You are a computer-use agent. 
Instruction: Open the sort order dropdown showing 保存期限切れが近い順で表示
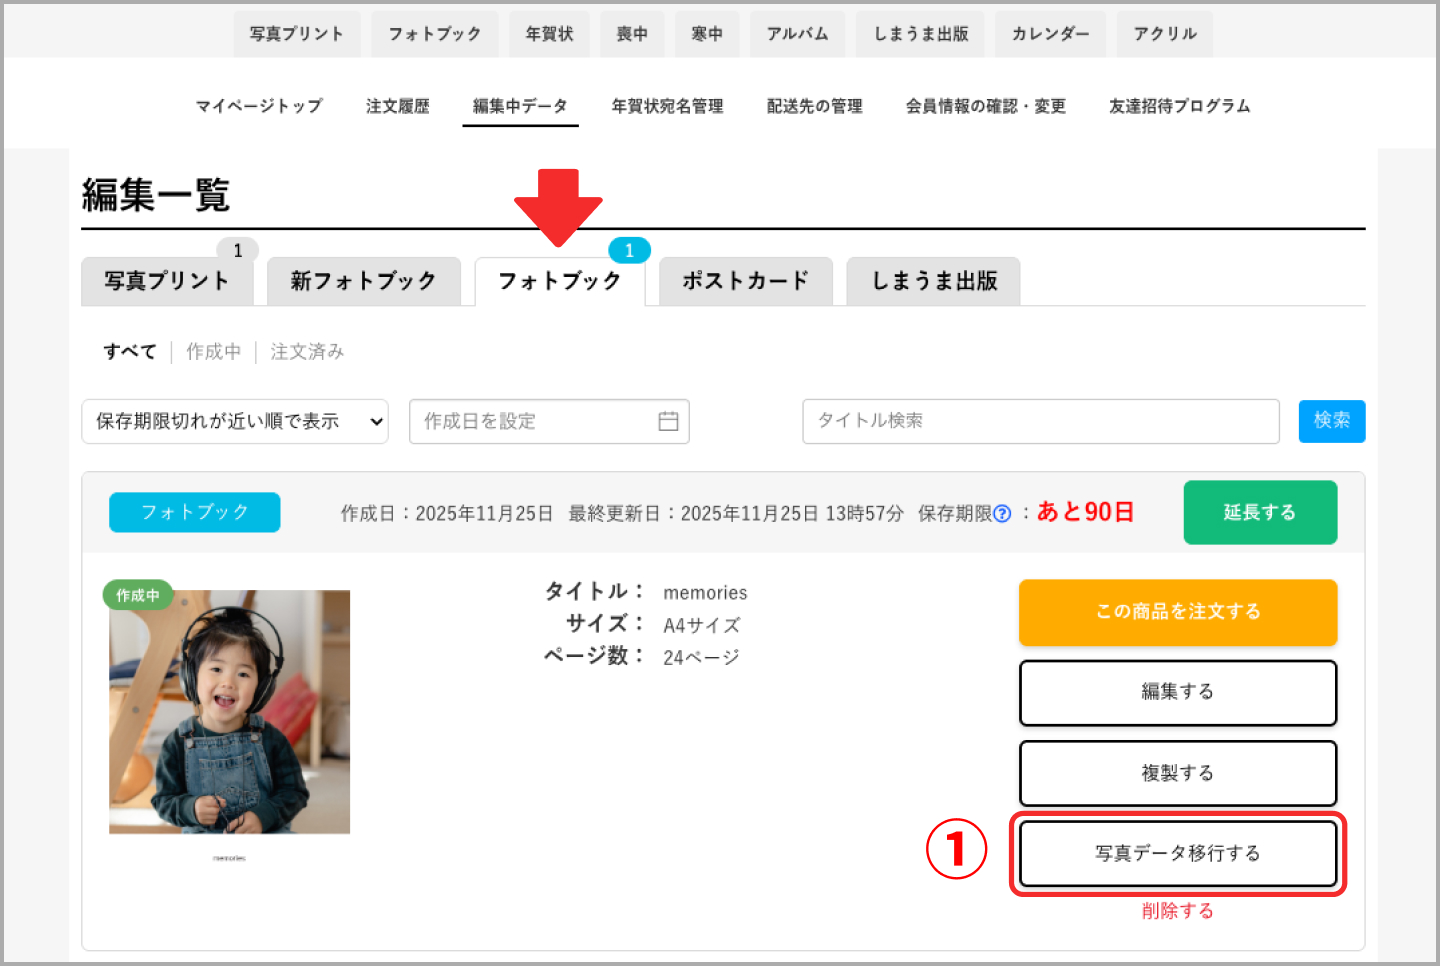coord(235,421)
